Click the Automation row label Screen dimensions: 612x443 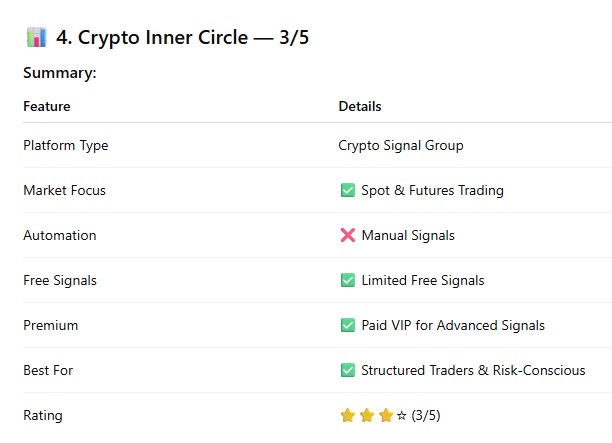pos(60,235)
